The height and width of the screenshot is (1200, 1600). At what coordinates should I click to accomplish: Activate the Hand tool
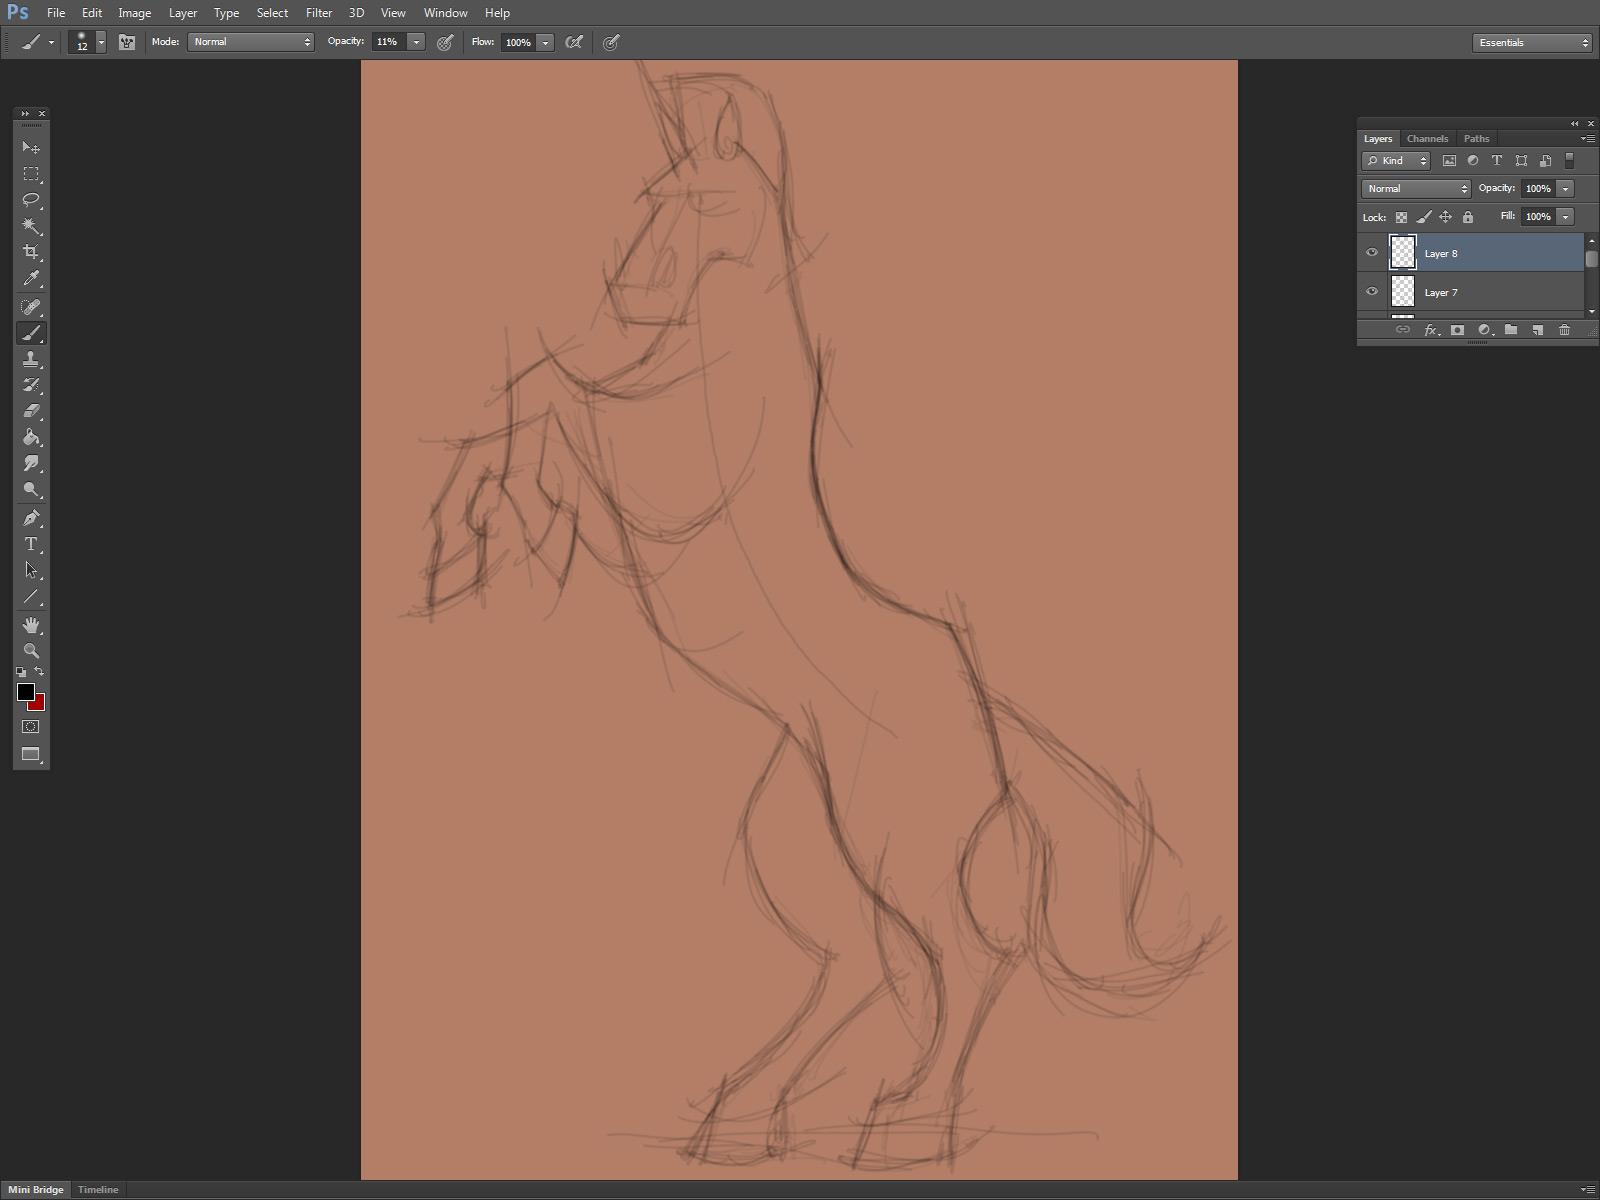pyautogui.click(x=31, y=625)
